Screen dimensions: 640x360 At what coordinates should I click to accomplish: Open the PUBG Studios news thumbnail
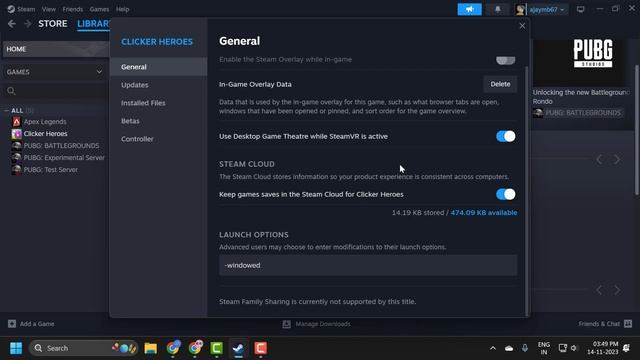click(x=578, y=63)
